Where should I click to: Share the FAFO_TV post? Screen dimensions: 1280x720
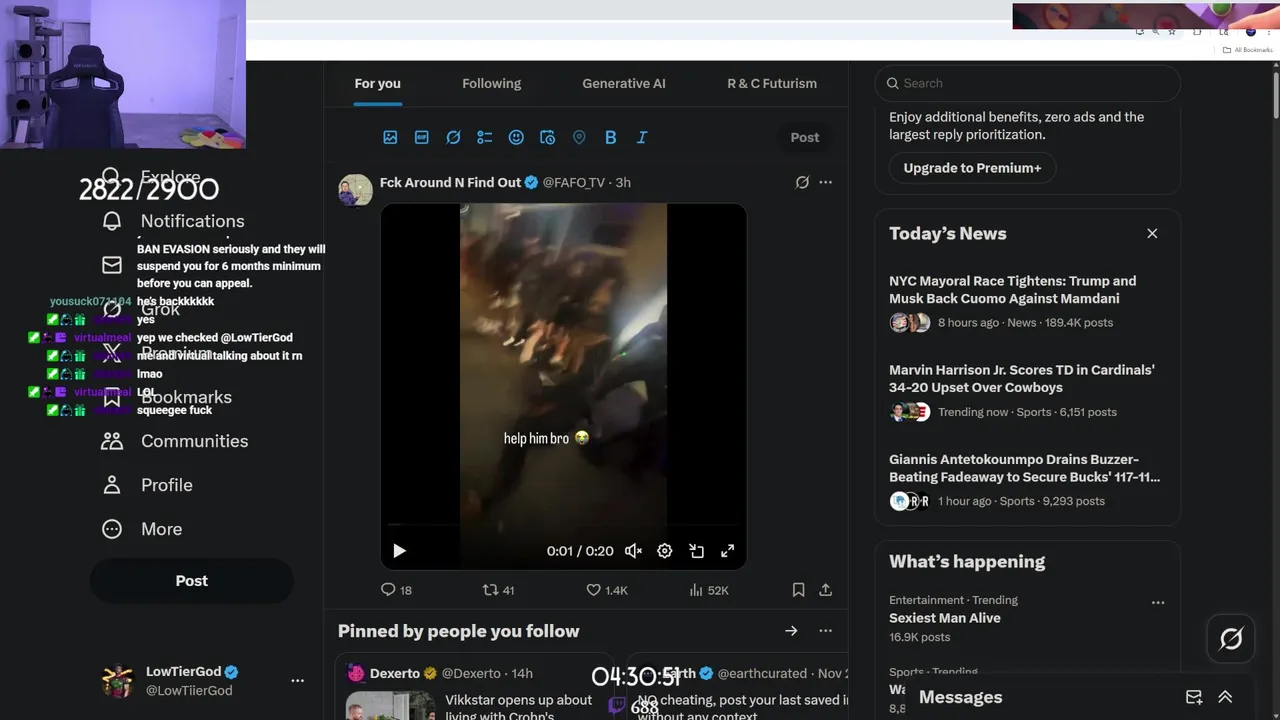pyautogui.click(x=826, y=590)
